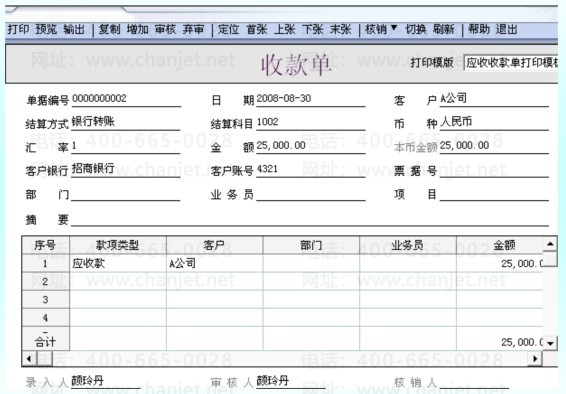The image size is (566, 394).
Task: Click 刷新 refresh button
Action: pyautogui.click(x=444, y=29)
